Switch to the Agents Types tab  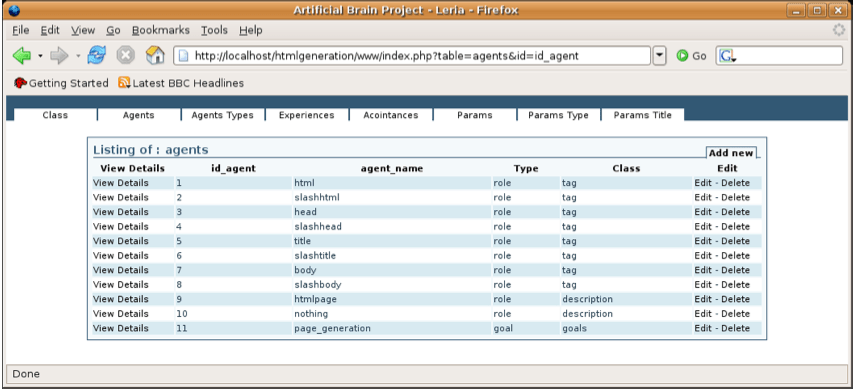coord(223,115)
